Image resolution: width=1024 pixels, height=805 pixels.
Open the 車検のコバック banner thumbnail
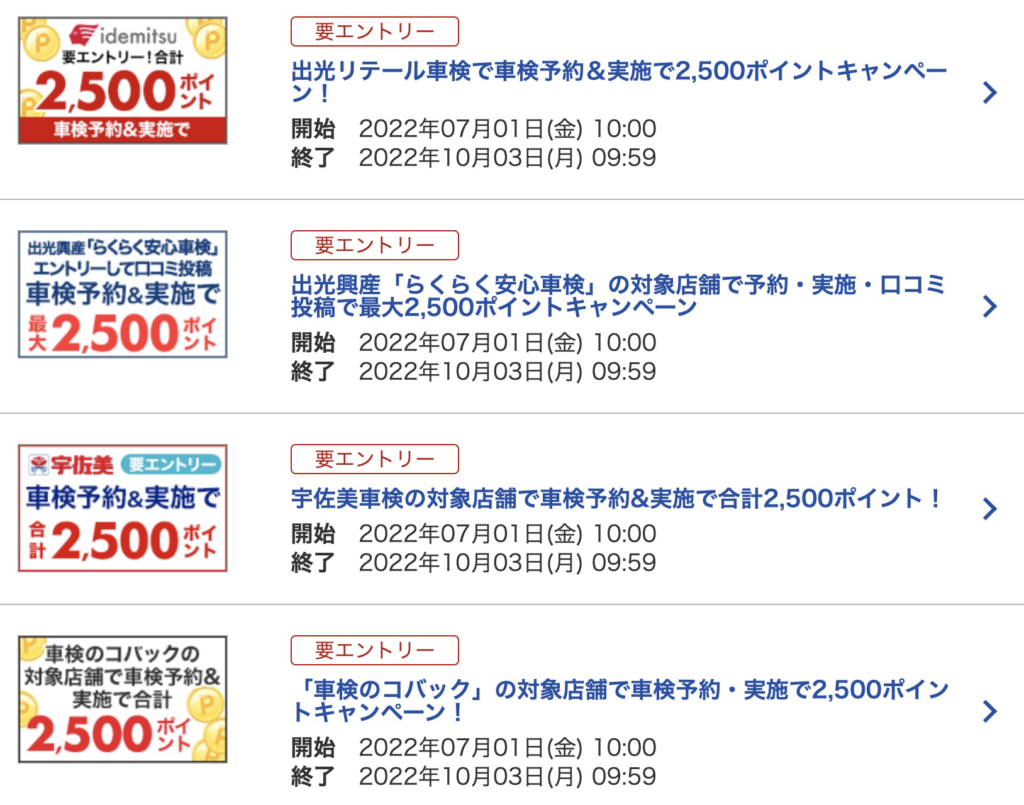tap(123, 699)
